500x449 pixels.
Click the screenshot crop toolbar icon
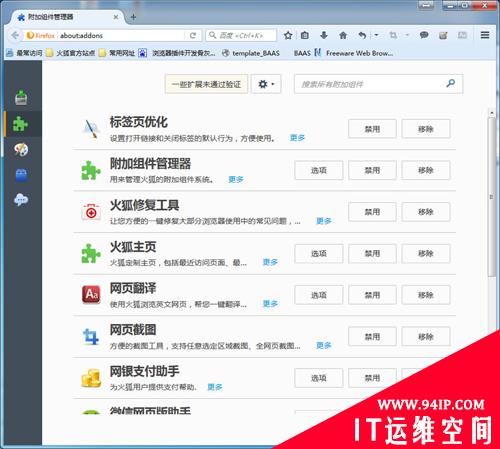click(x=393, y=35)
